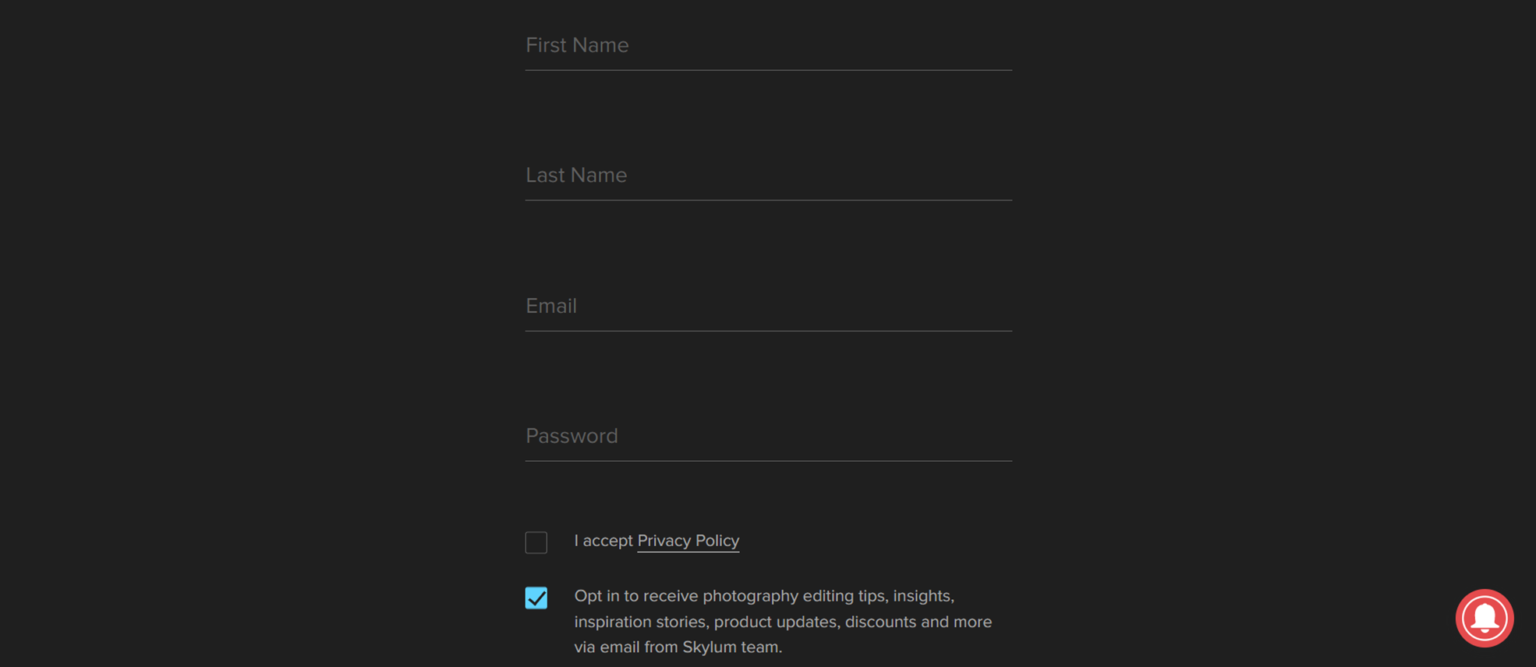Uncheck the email opt-in checkbox

tap(536, 598)
